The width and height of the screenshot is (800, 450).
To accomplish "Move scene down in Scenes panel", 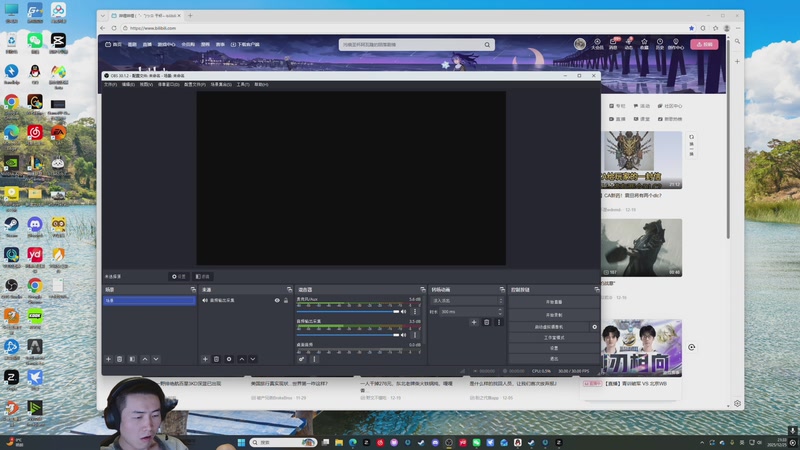I will point(156,359).
